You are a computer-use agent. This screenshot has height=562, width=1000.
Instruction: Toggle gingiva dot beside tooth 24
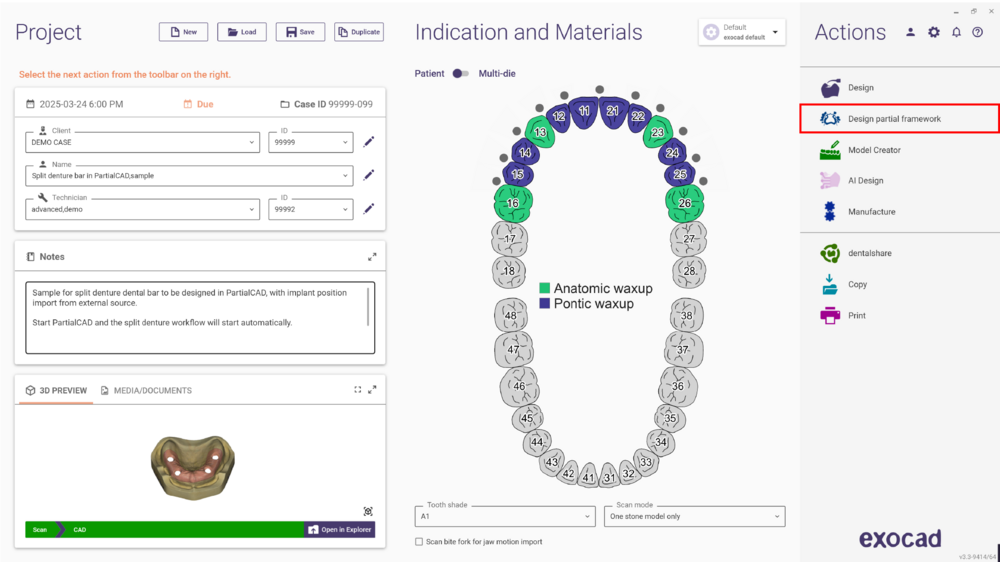pyautogui.click(x=696, y=158)
